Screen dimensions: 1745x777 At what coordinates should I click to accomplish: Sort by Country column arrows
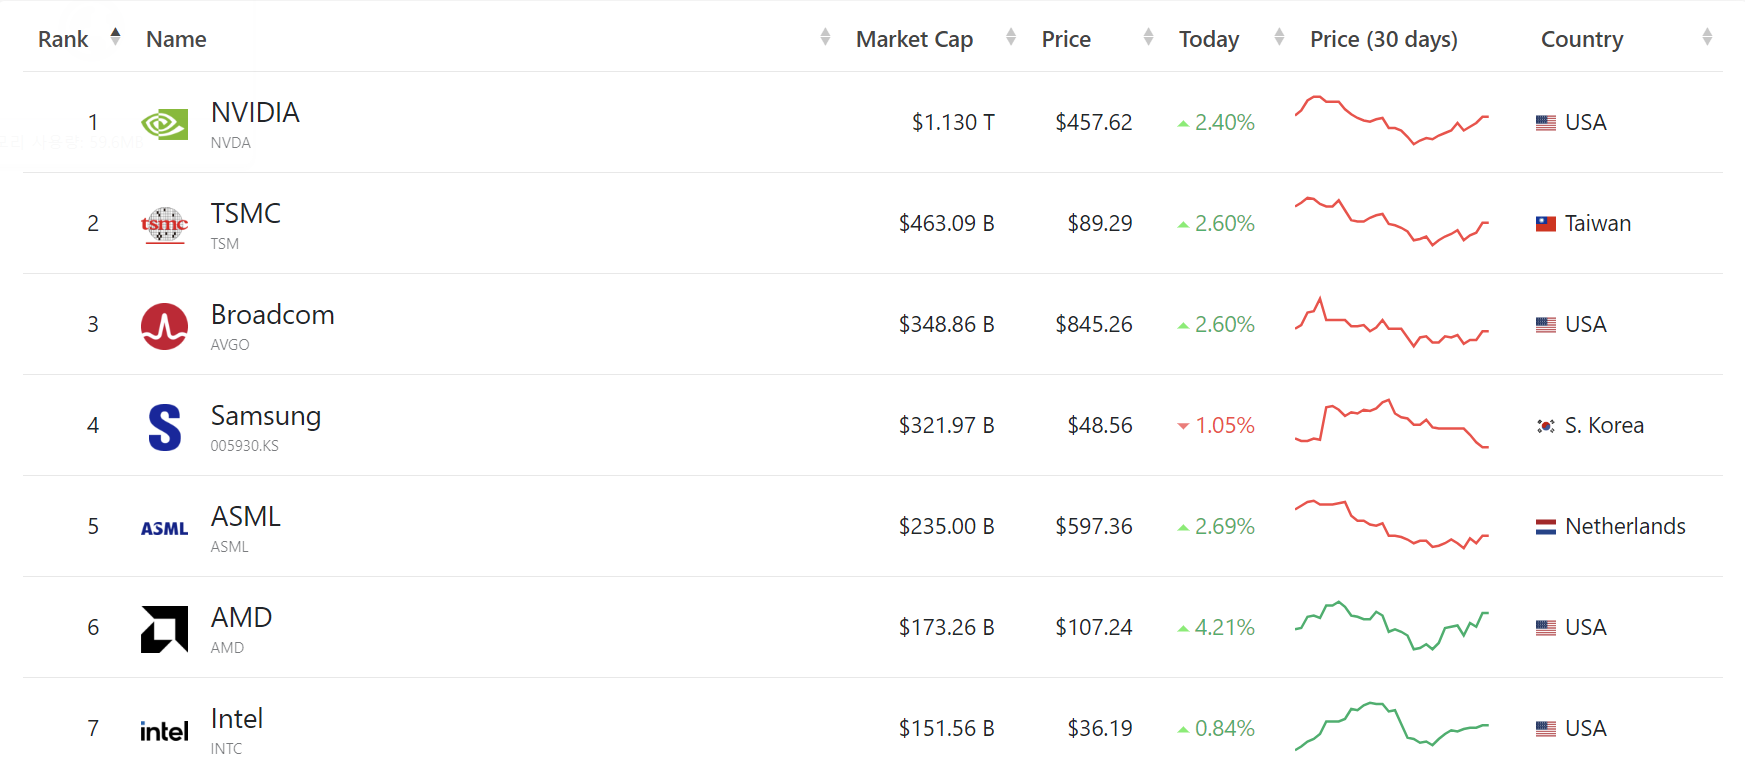pos(1707,37)
